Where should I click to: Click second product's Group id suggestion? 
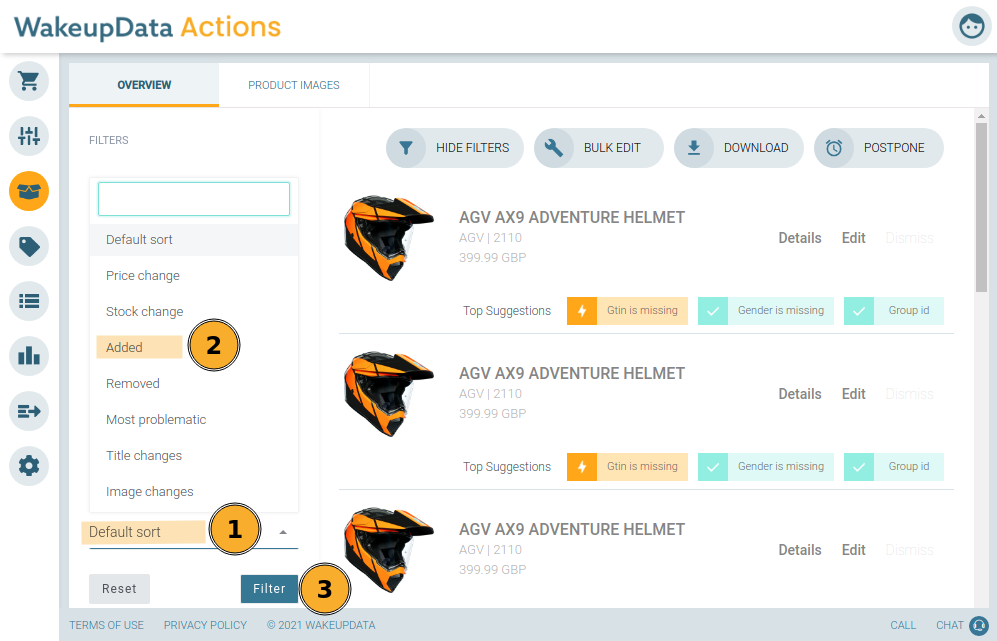tap(893, 467)
